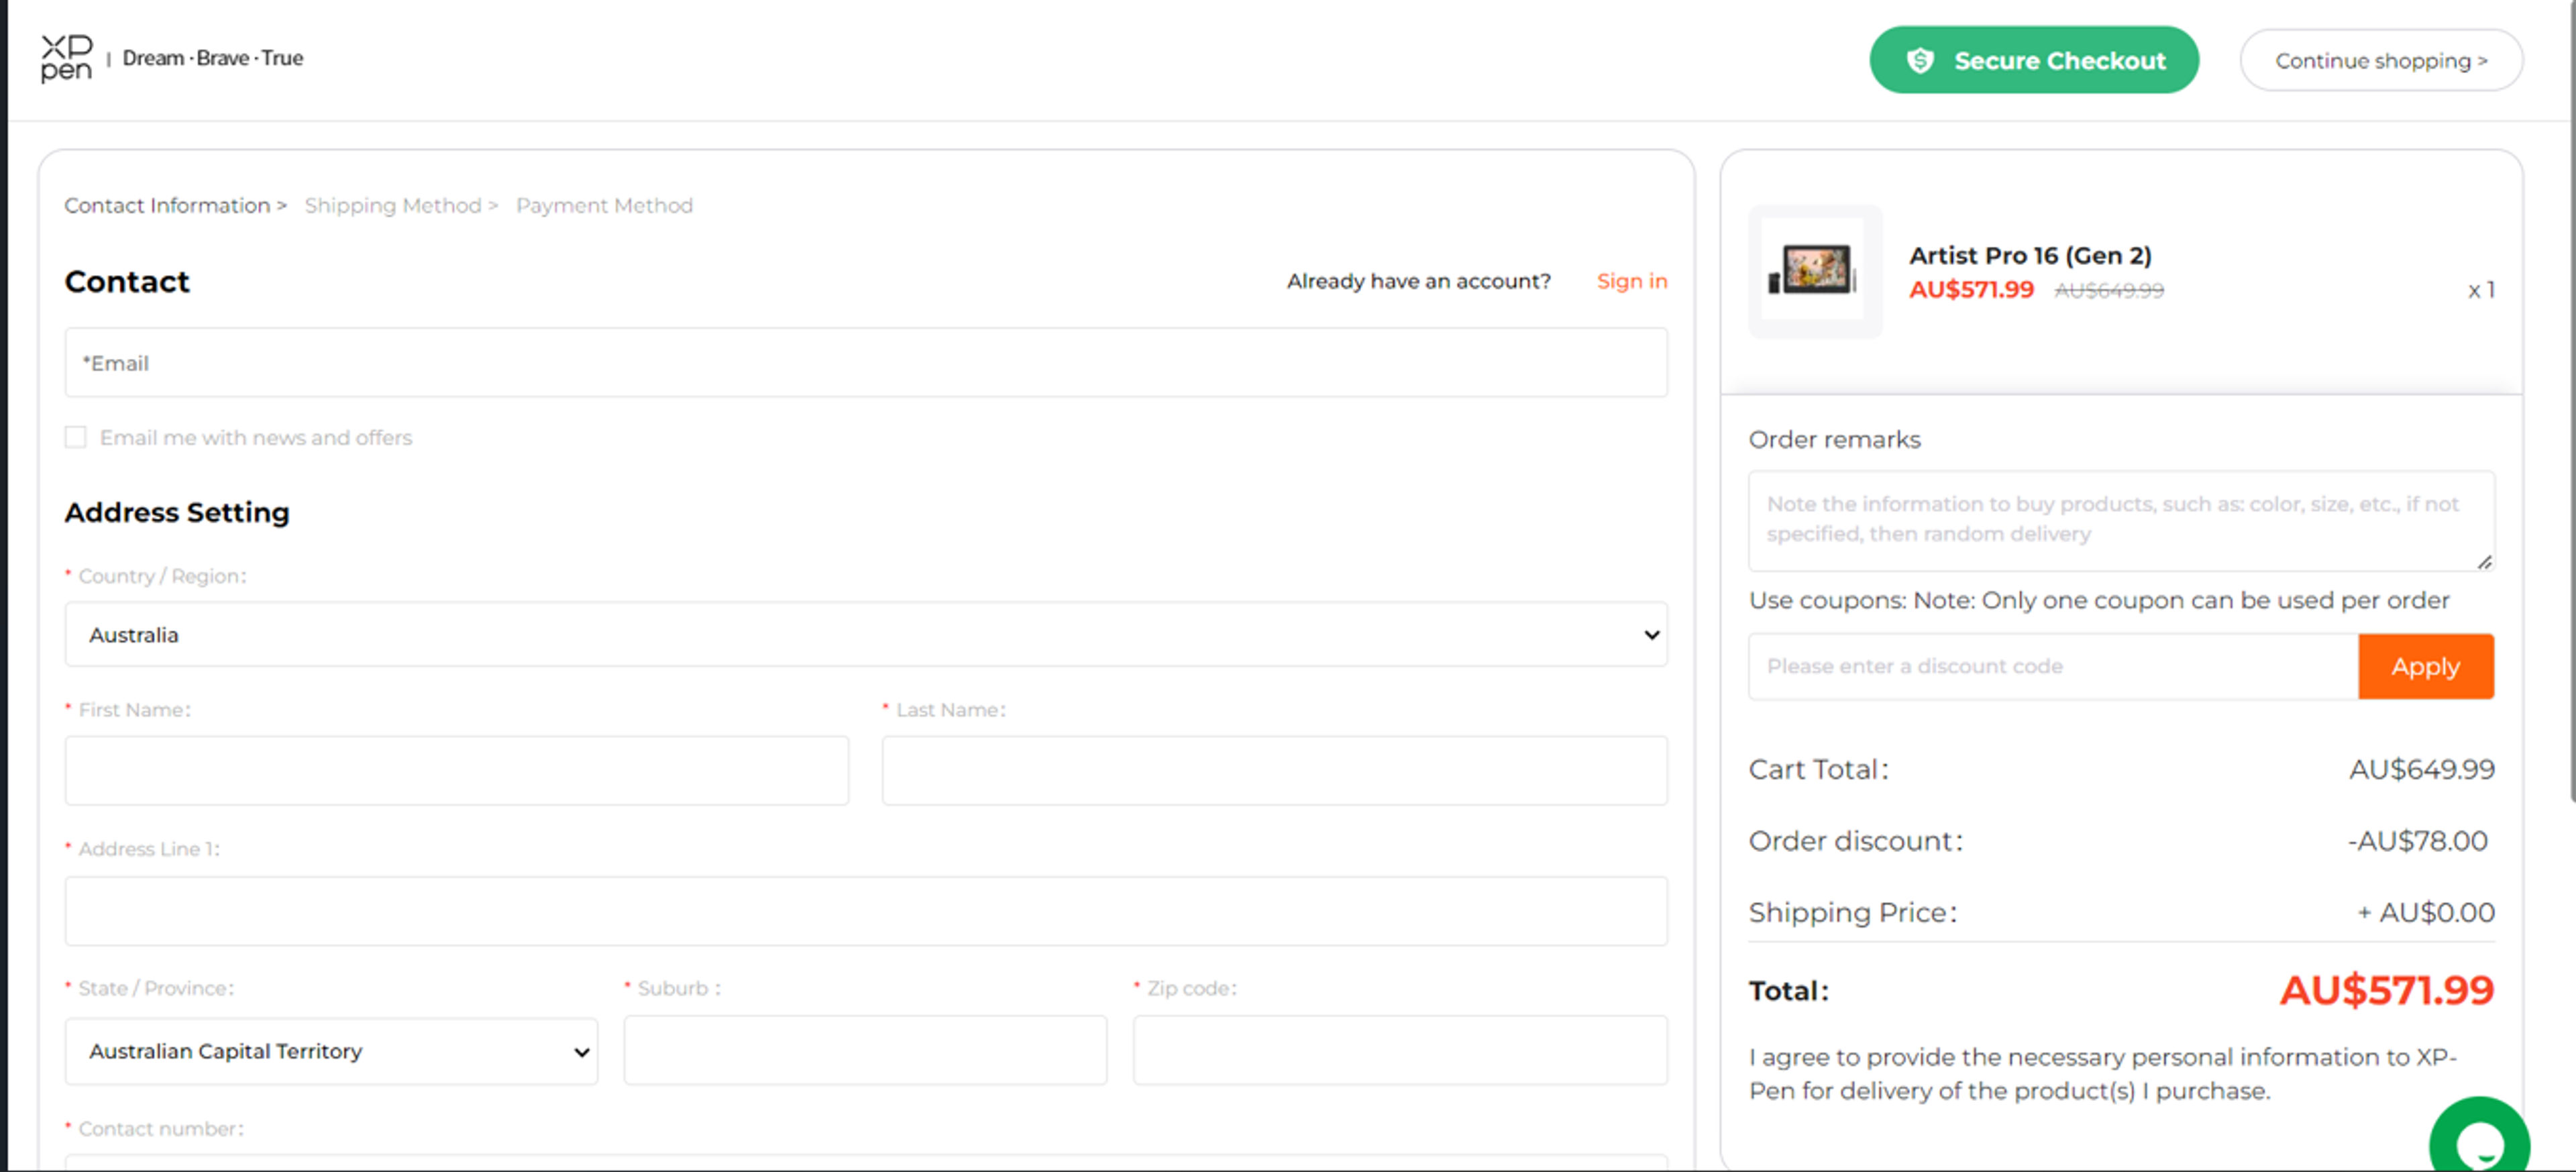This screenshot has width=2576, height=1172.
Task: Focus the First Name field
Action: tap(457, 771)
